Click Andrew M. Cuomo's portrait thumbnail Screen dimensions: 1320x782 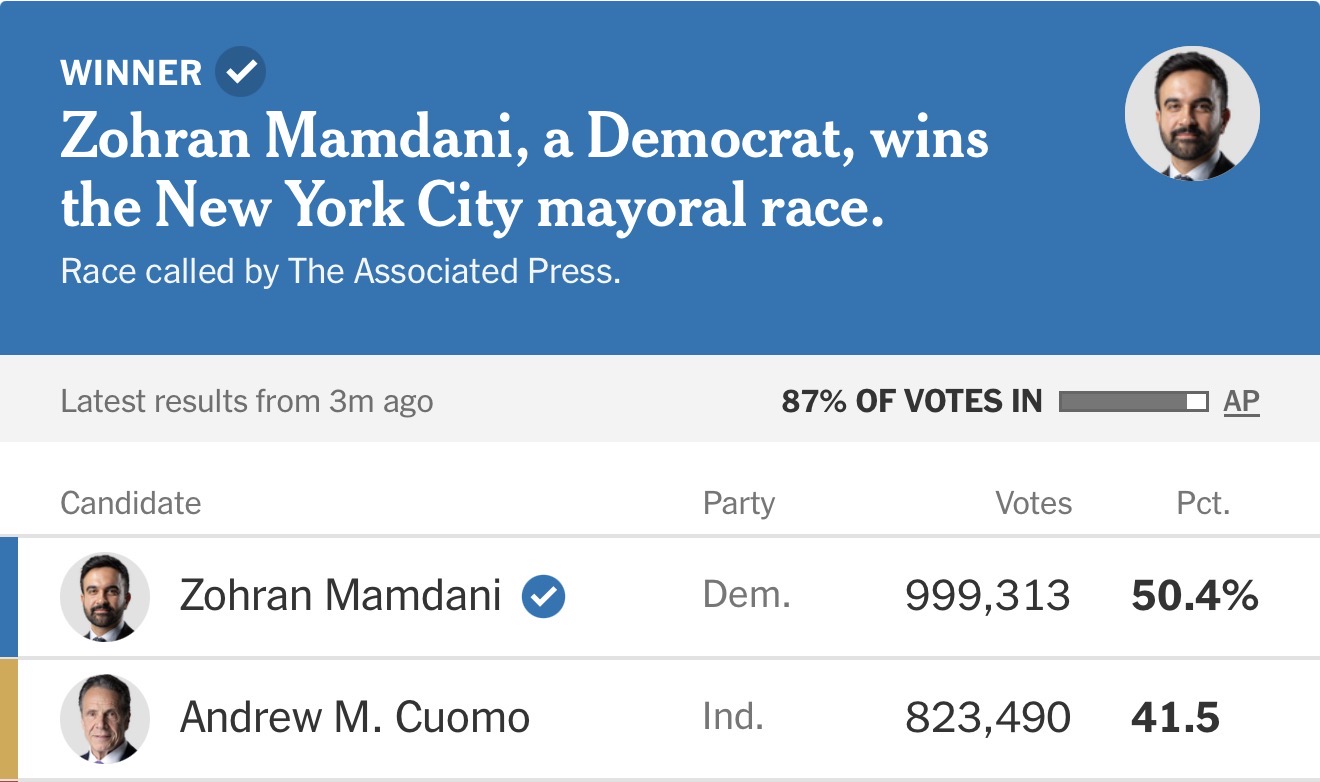click(x=105, y=718)
